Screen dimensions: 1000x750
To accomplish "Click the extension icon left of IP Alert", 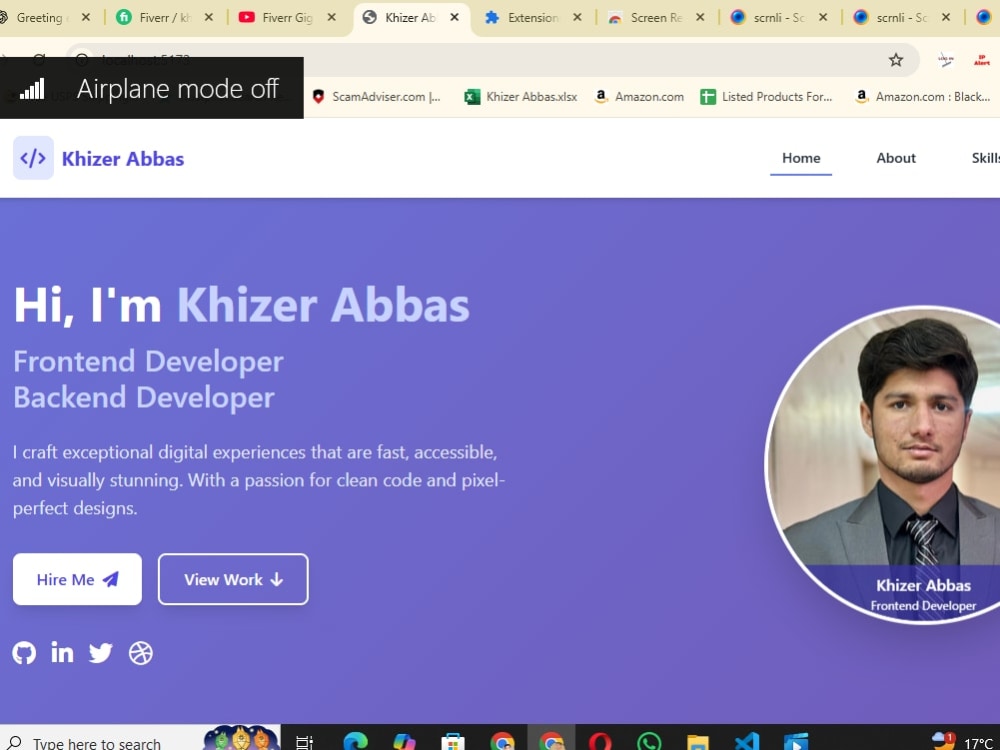I will pyautogui.click(x=945, y=60).
